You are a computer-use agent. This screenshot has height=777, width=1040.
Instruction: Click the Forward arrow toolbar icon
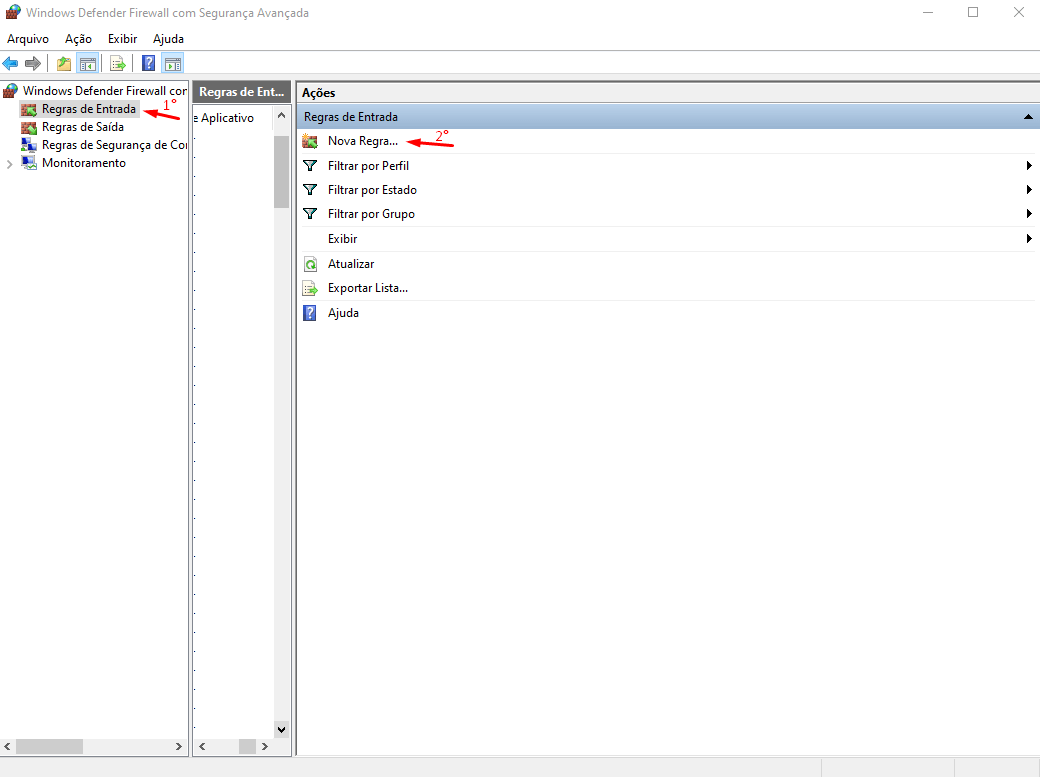32,64
